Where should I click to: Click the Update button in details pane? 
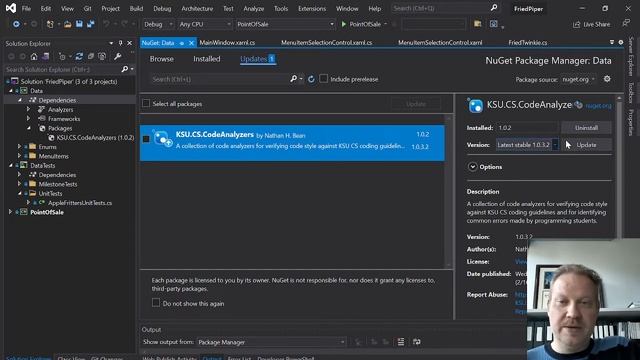point(587,145)
